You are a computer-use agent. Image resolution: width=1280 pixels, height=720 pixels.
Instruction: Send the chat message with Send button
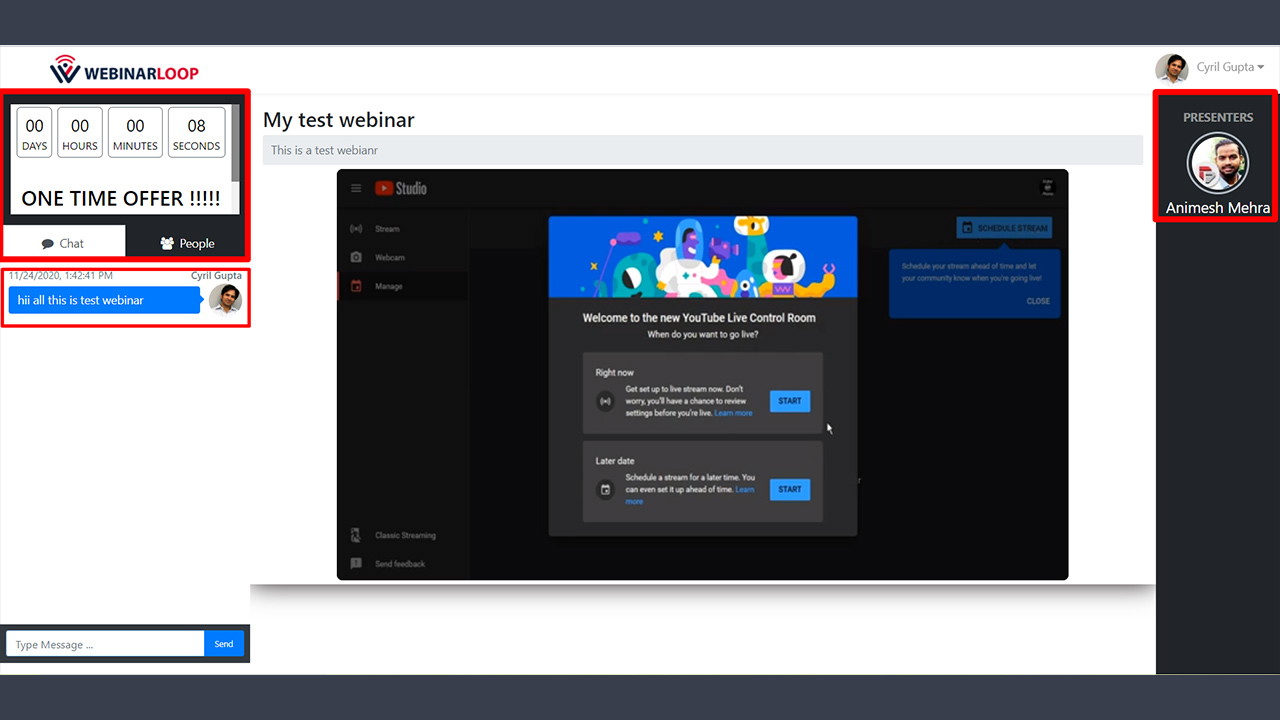click(x=224, y=644)
